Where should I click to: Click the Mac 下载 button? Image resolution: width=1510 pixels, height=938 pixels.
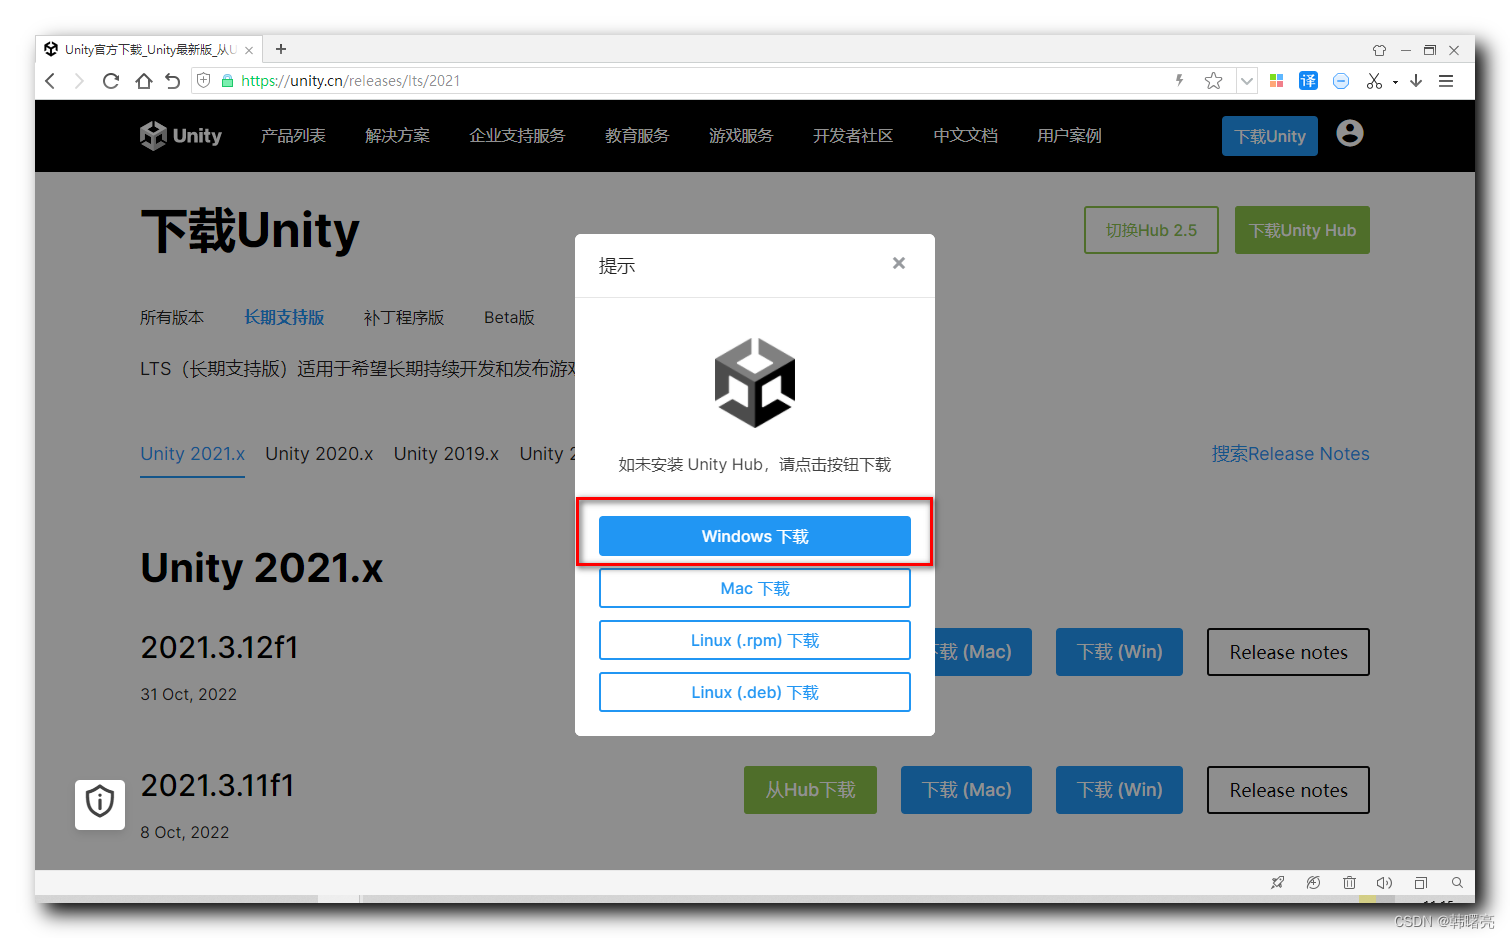point(755,588)
